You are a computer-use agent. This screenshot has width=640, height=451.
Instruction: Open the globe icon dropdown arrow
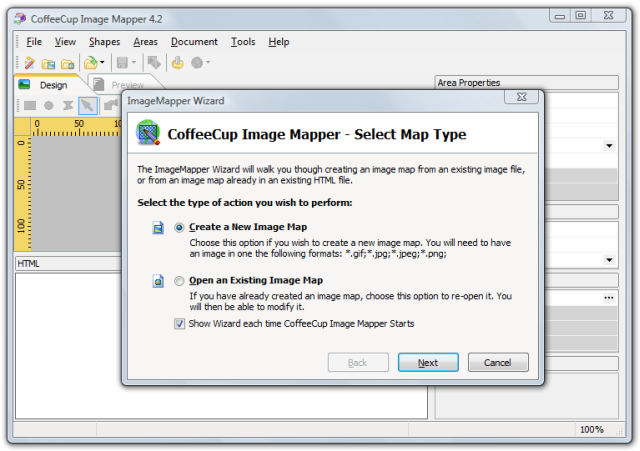pos(208,62)
